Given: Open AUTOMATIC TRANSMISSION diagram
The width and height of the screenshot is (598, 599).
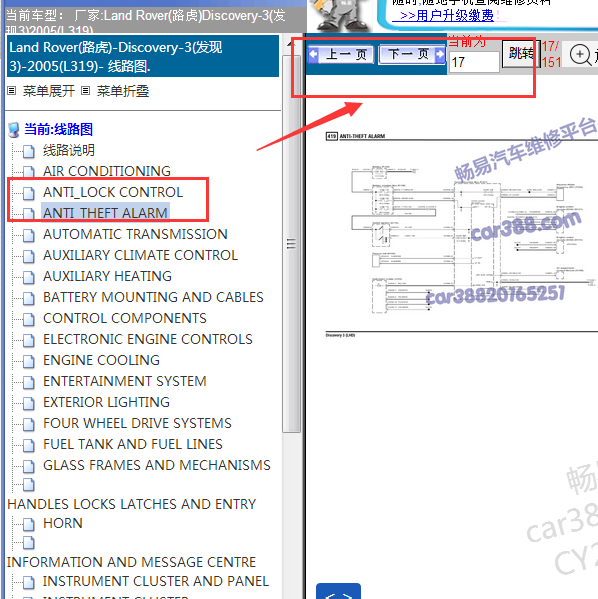Looking at the screenshot, I should (x=135, y=234).
